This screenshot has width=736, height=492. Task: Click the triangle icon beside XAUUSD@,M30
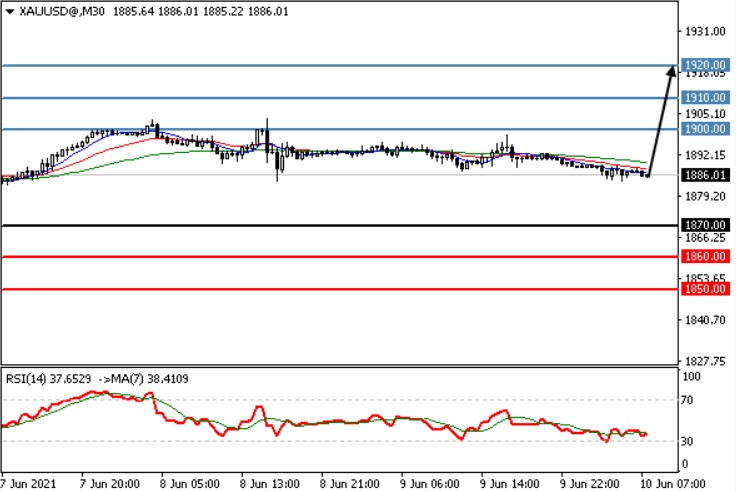9,10
